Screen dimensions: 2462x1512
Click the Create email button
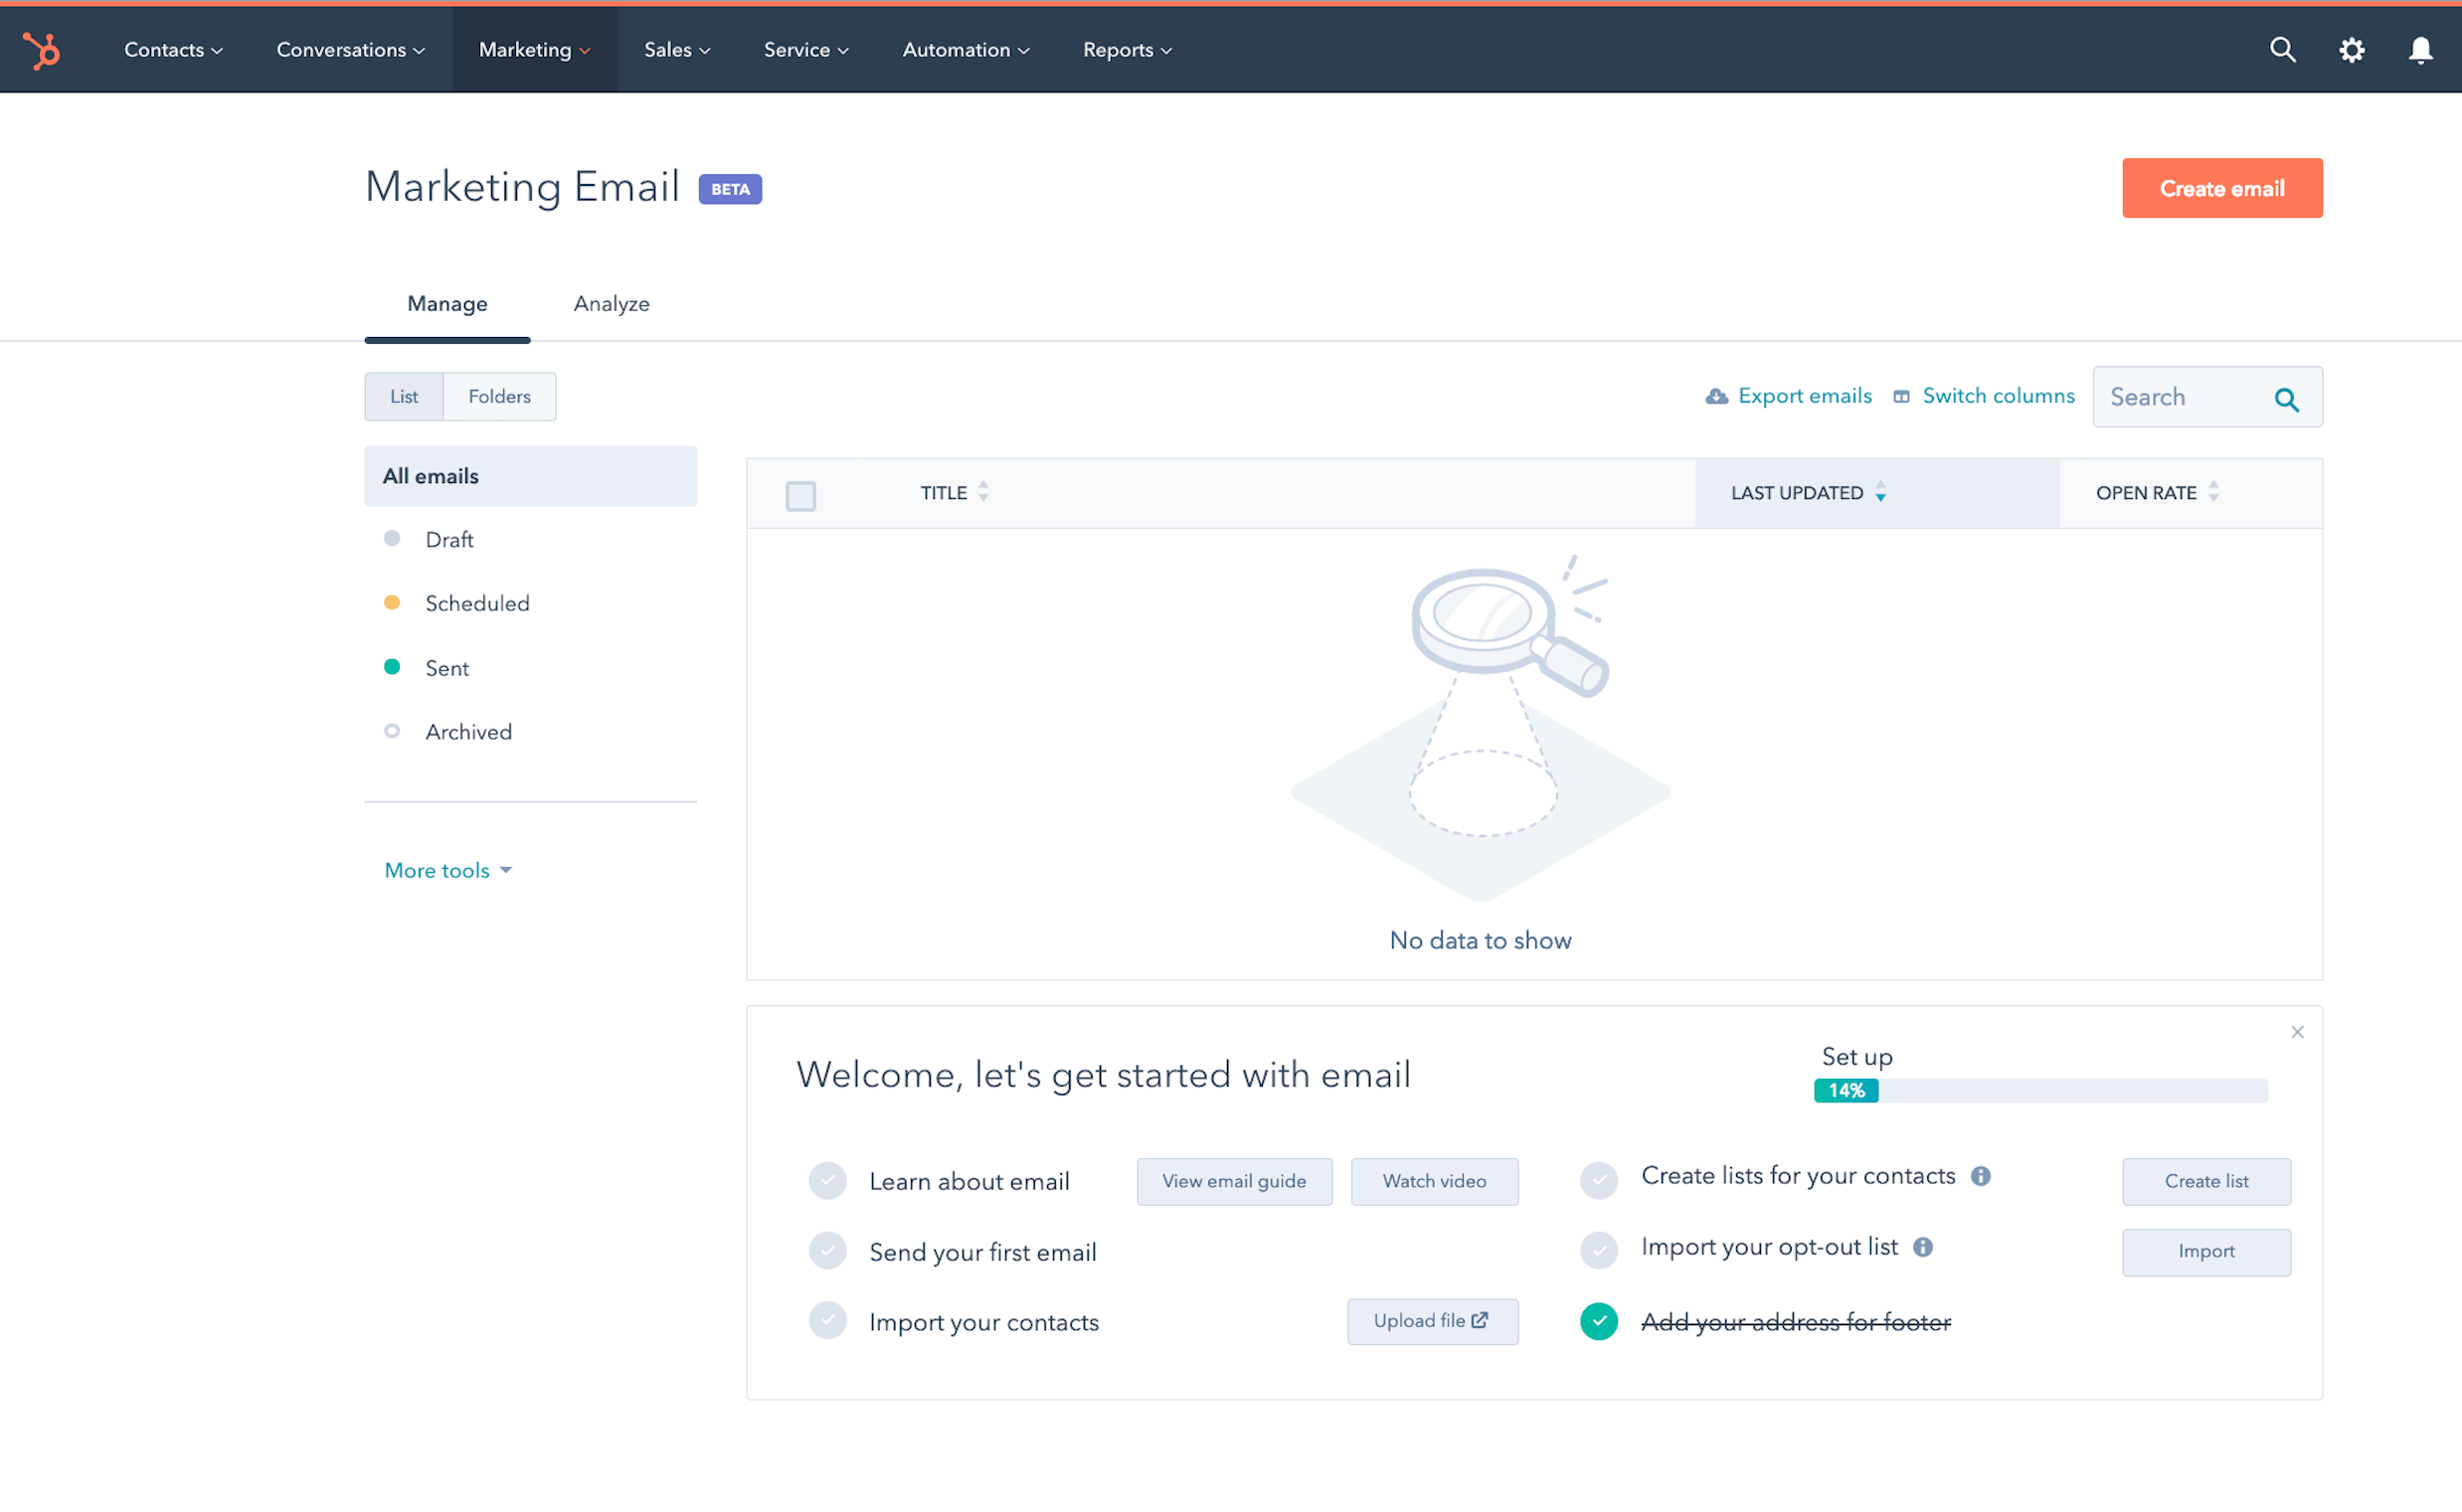pos(2222,188)
